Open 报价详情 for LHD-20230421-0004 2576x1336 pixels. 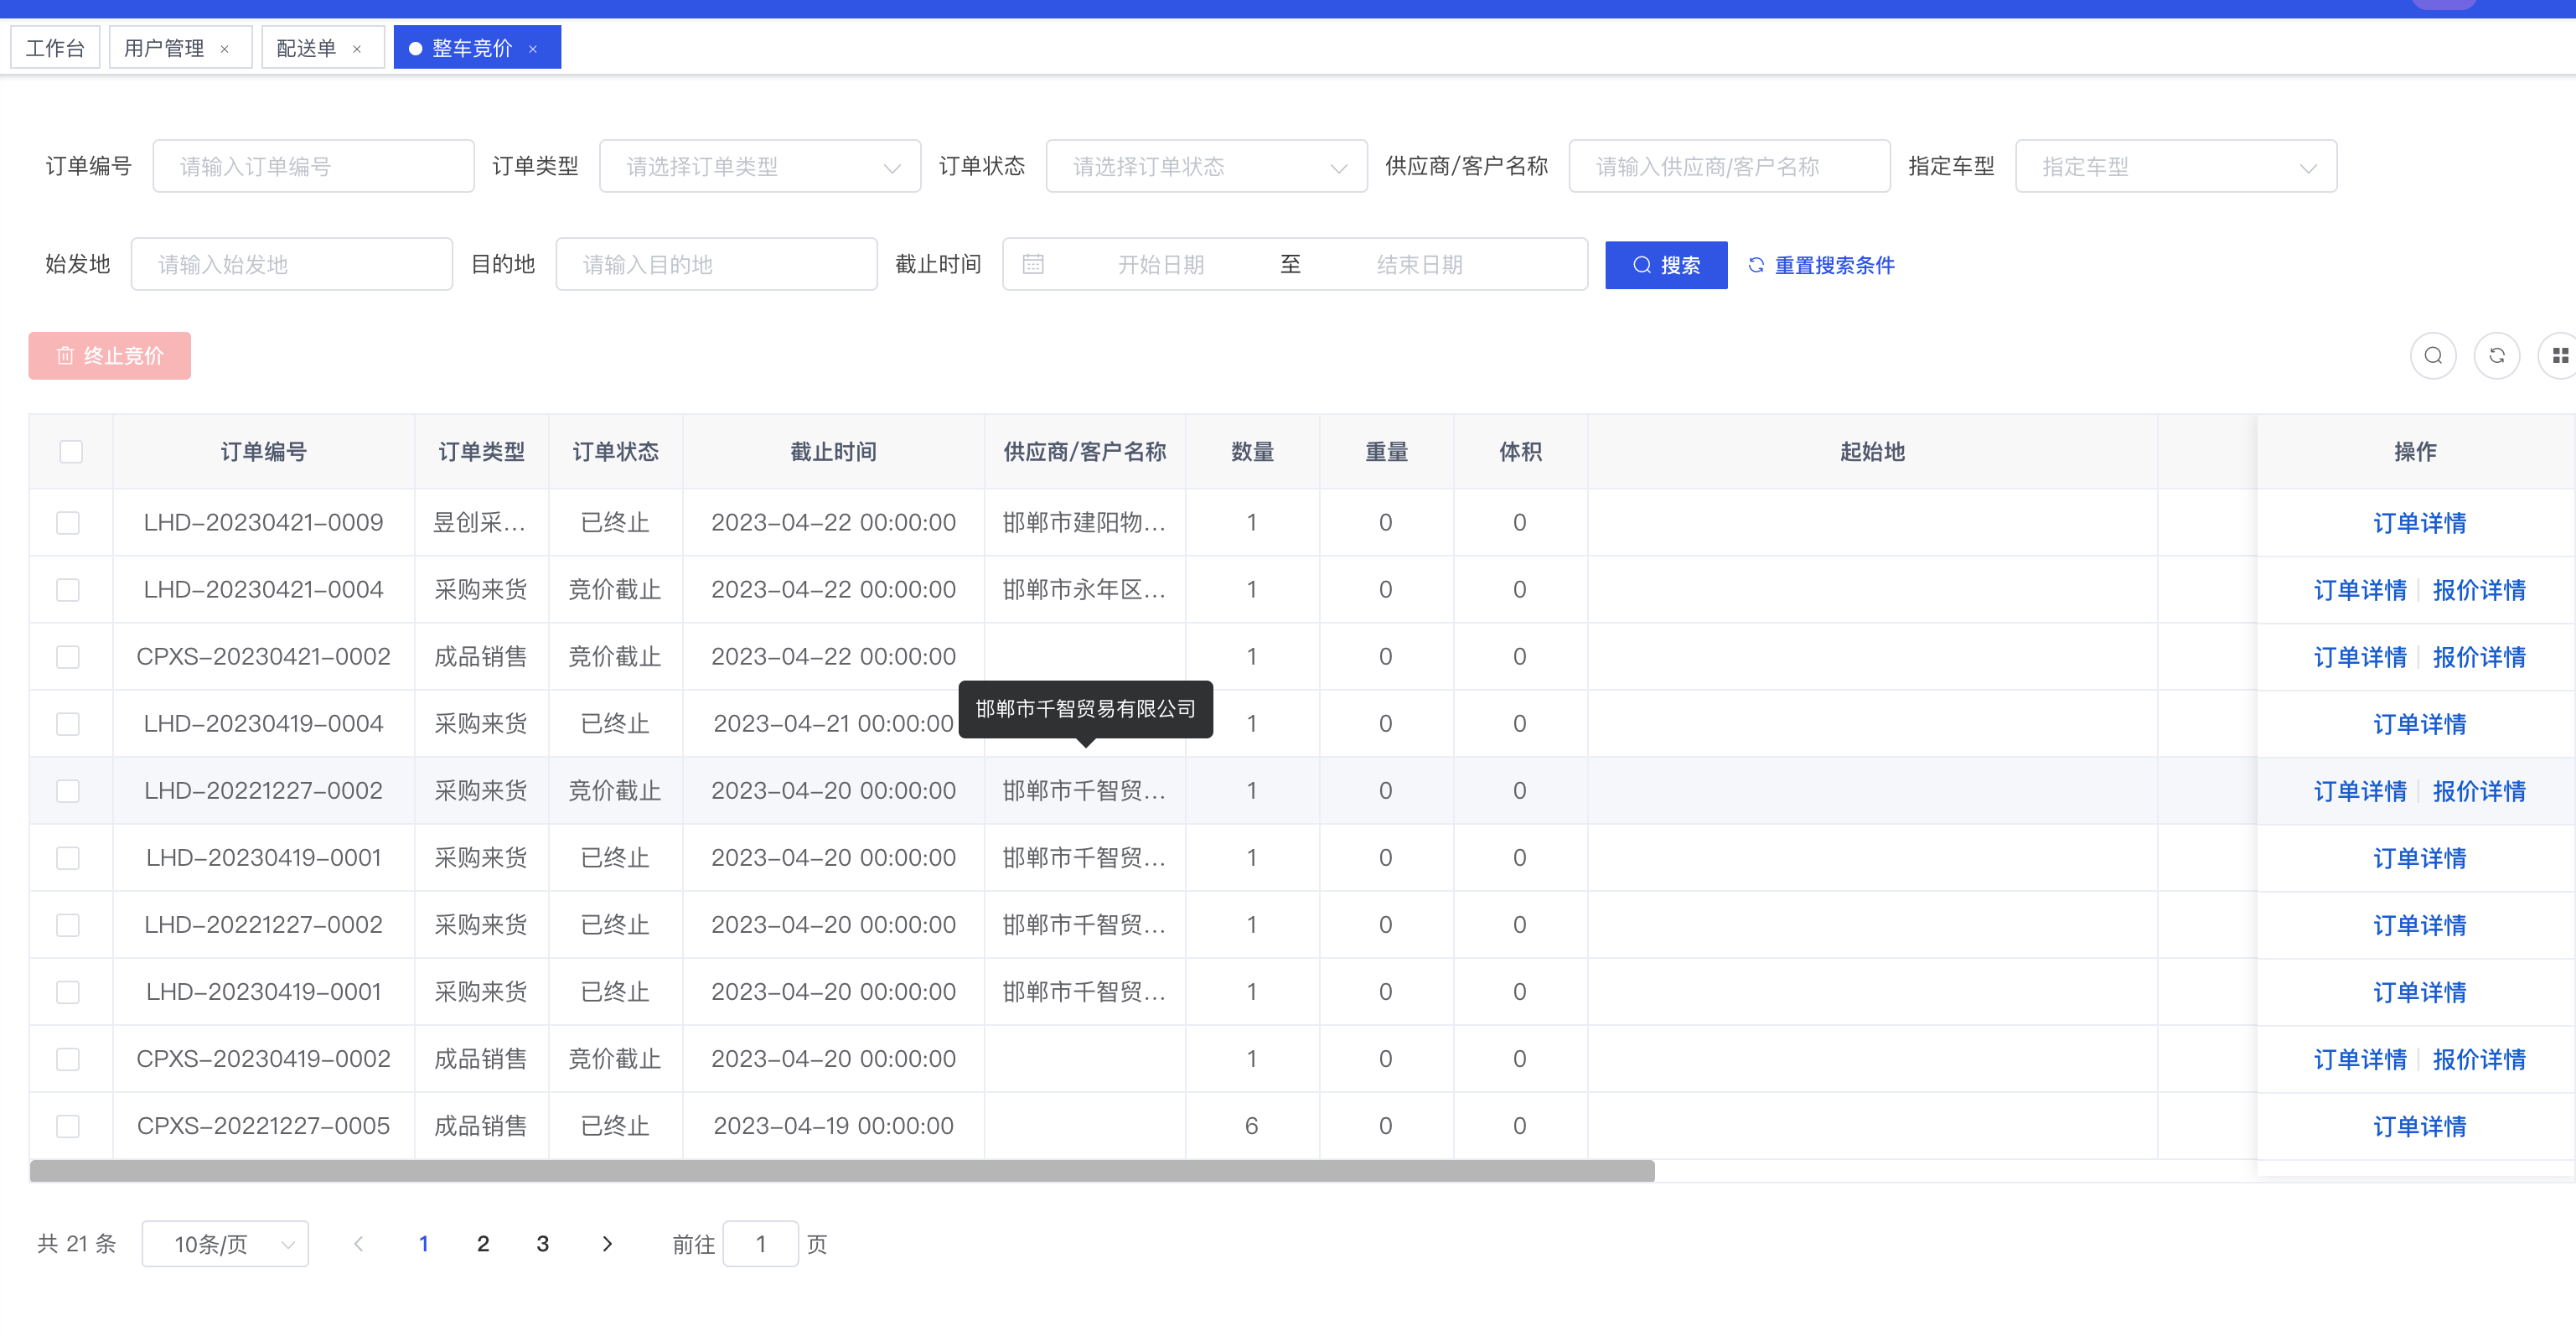[x=2479, y=590]
